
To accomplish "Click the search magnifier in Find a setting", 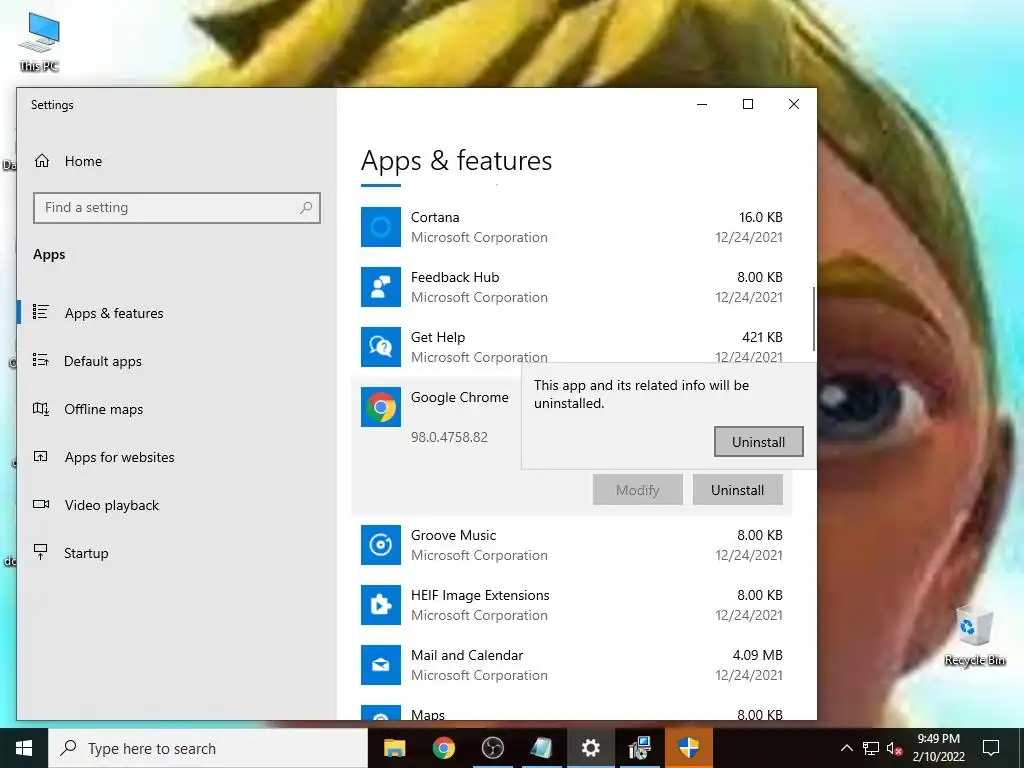I will [306, 208].
